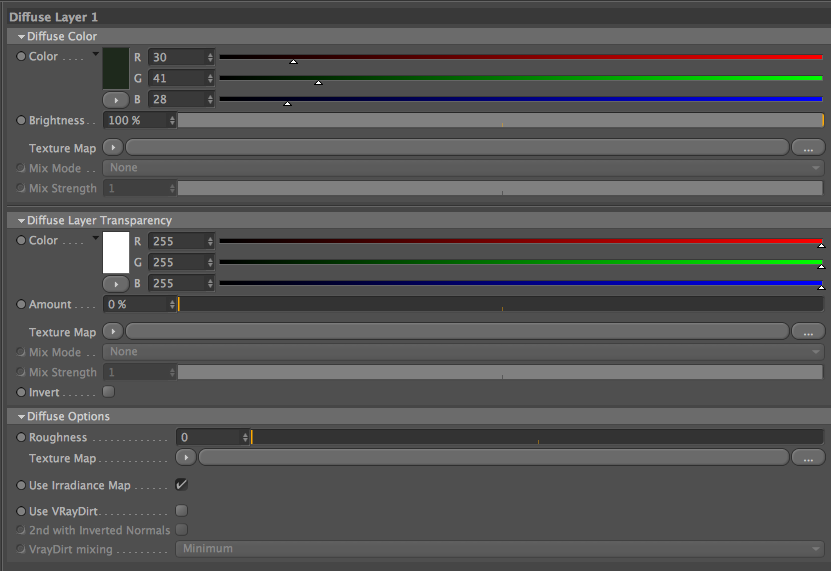
Task: Open the Transparency texture browse ellipsis button
Action: [x=808, y=332]
